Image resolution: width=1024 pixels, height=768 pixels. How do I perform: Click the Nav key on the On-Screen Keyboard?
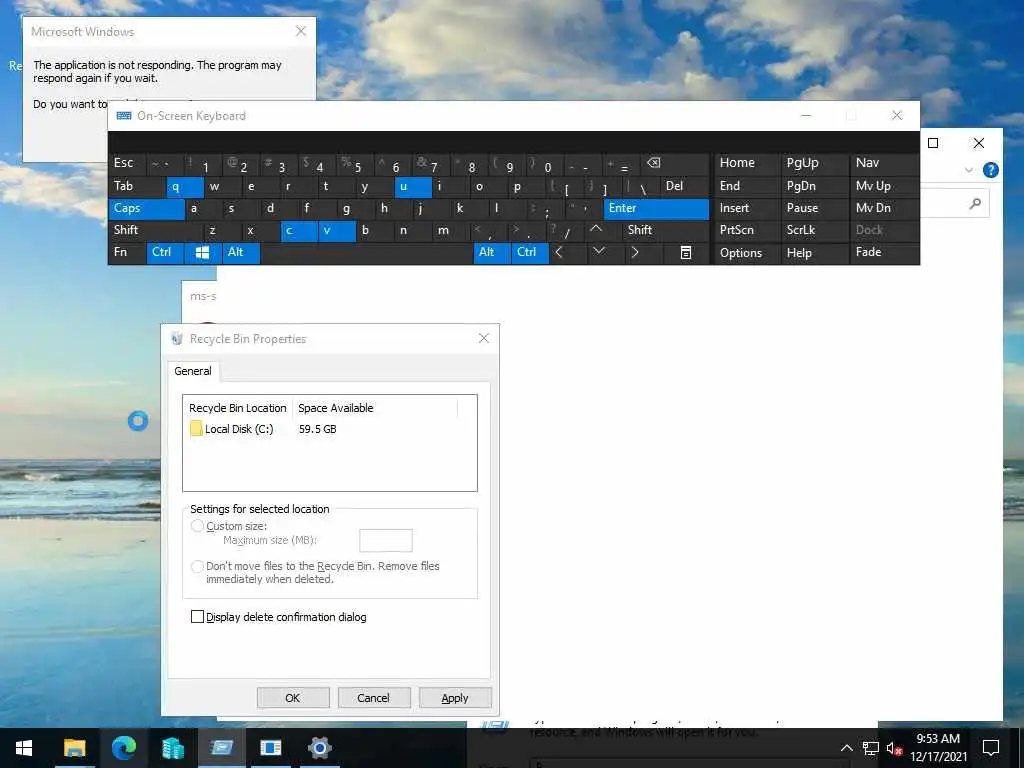[884, 163]
